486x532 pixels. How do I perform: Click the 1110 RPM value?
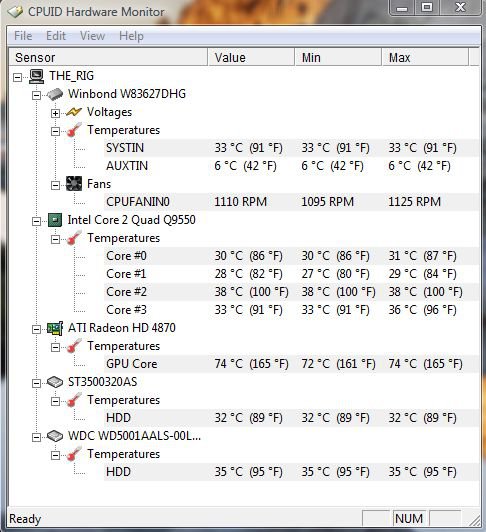click(241, 202)
